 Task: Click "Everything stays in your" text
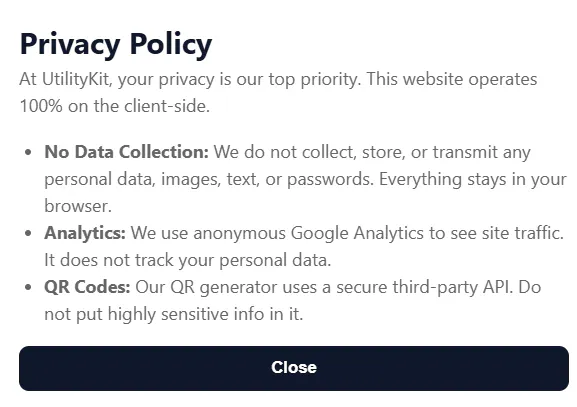click(x=473, y=180)
